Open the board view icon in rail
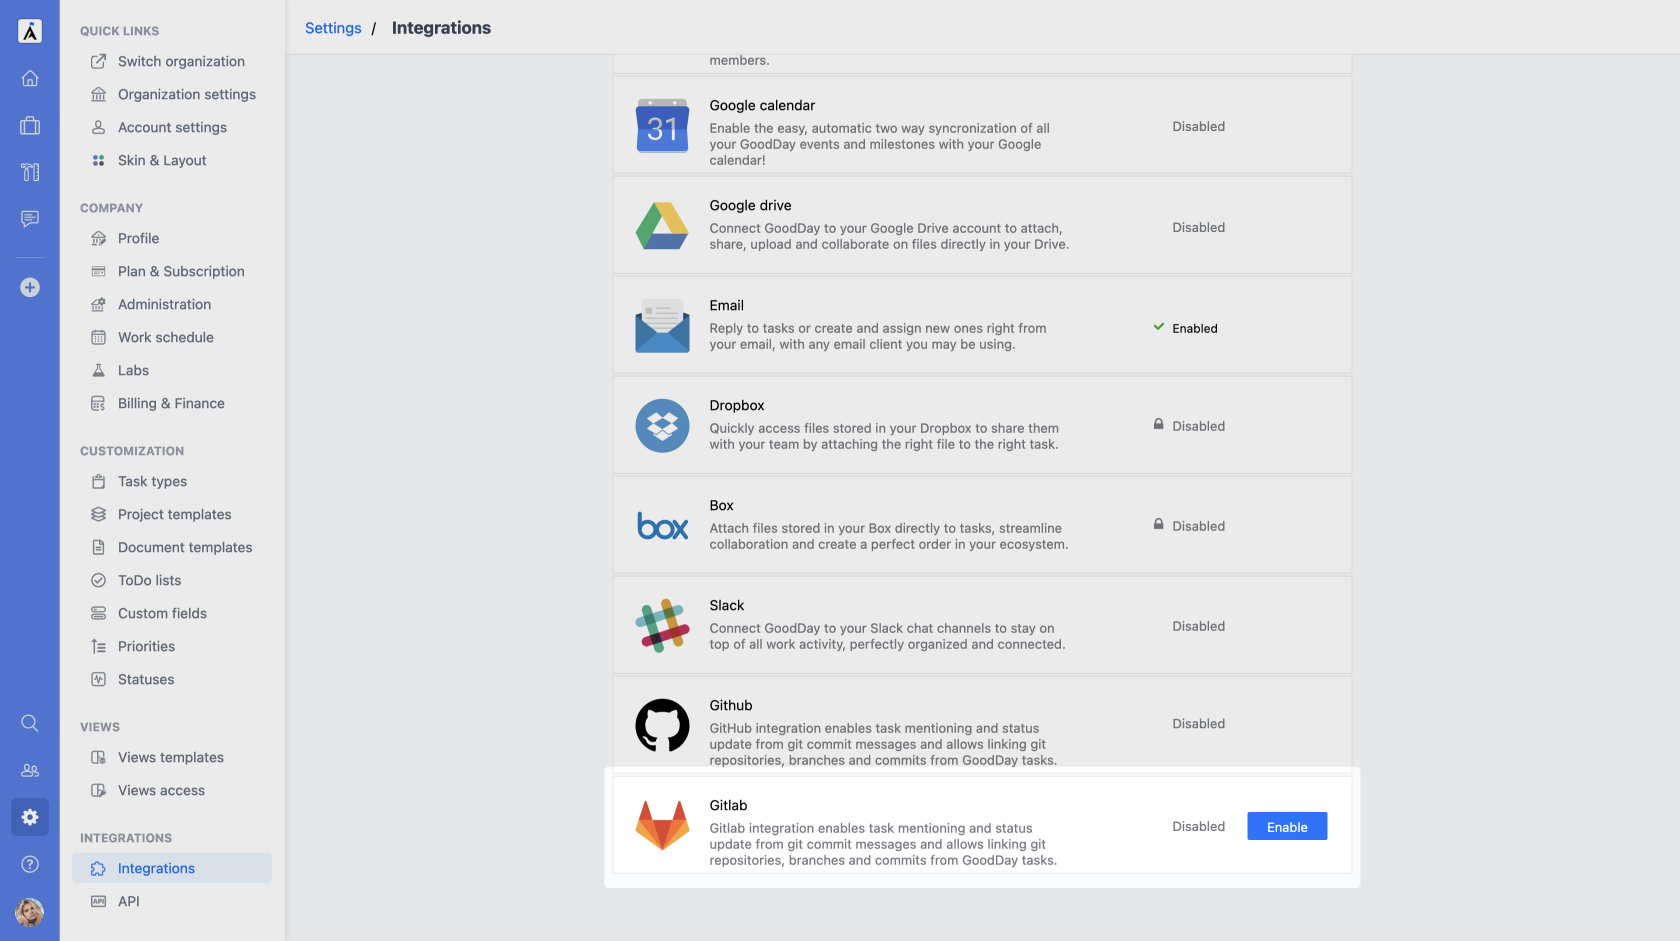The image size is (1680, 941). point(30,172)
